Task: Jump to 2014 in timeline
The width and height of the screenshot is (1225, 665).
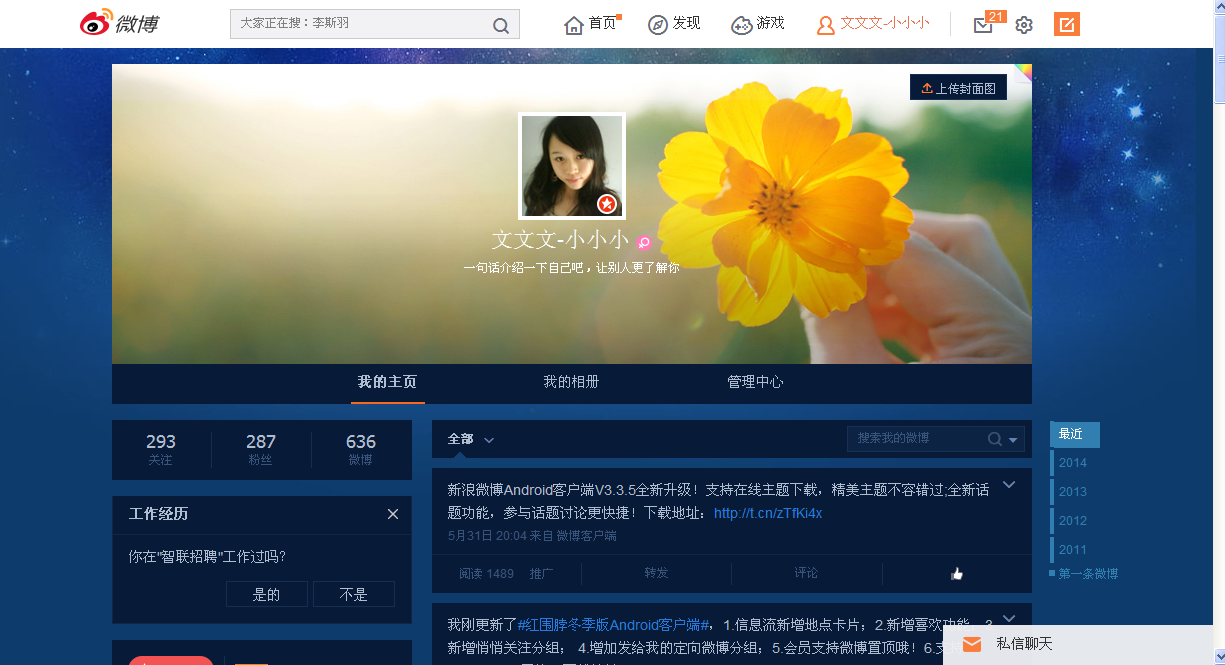Action: click(x=1072, y=463)
